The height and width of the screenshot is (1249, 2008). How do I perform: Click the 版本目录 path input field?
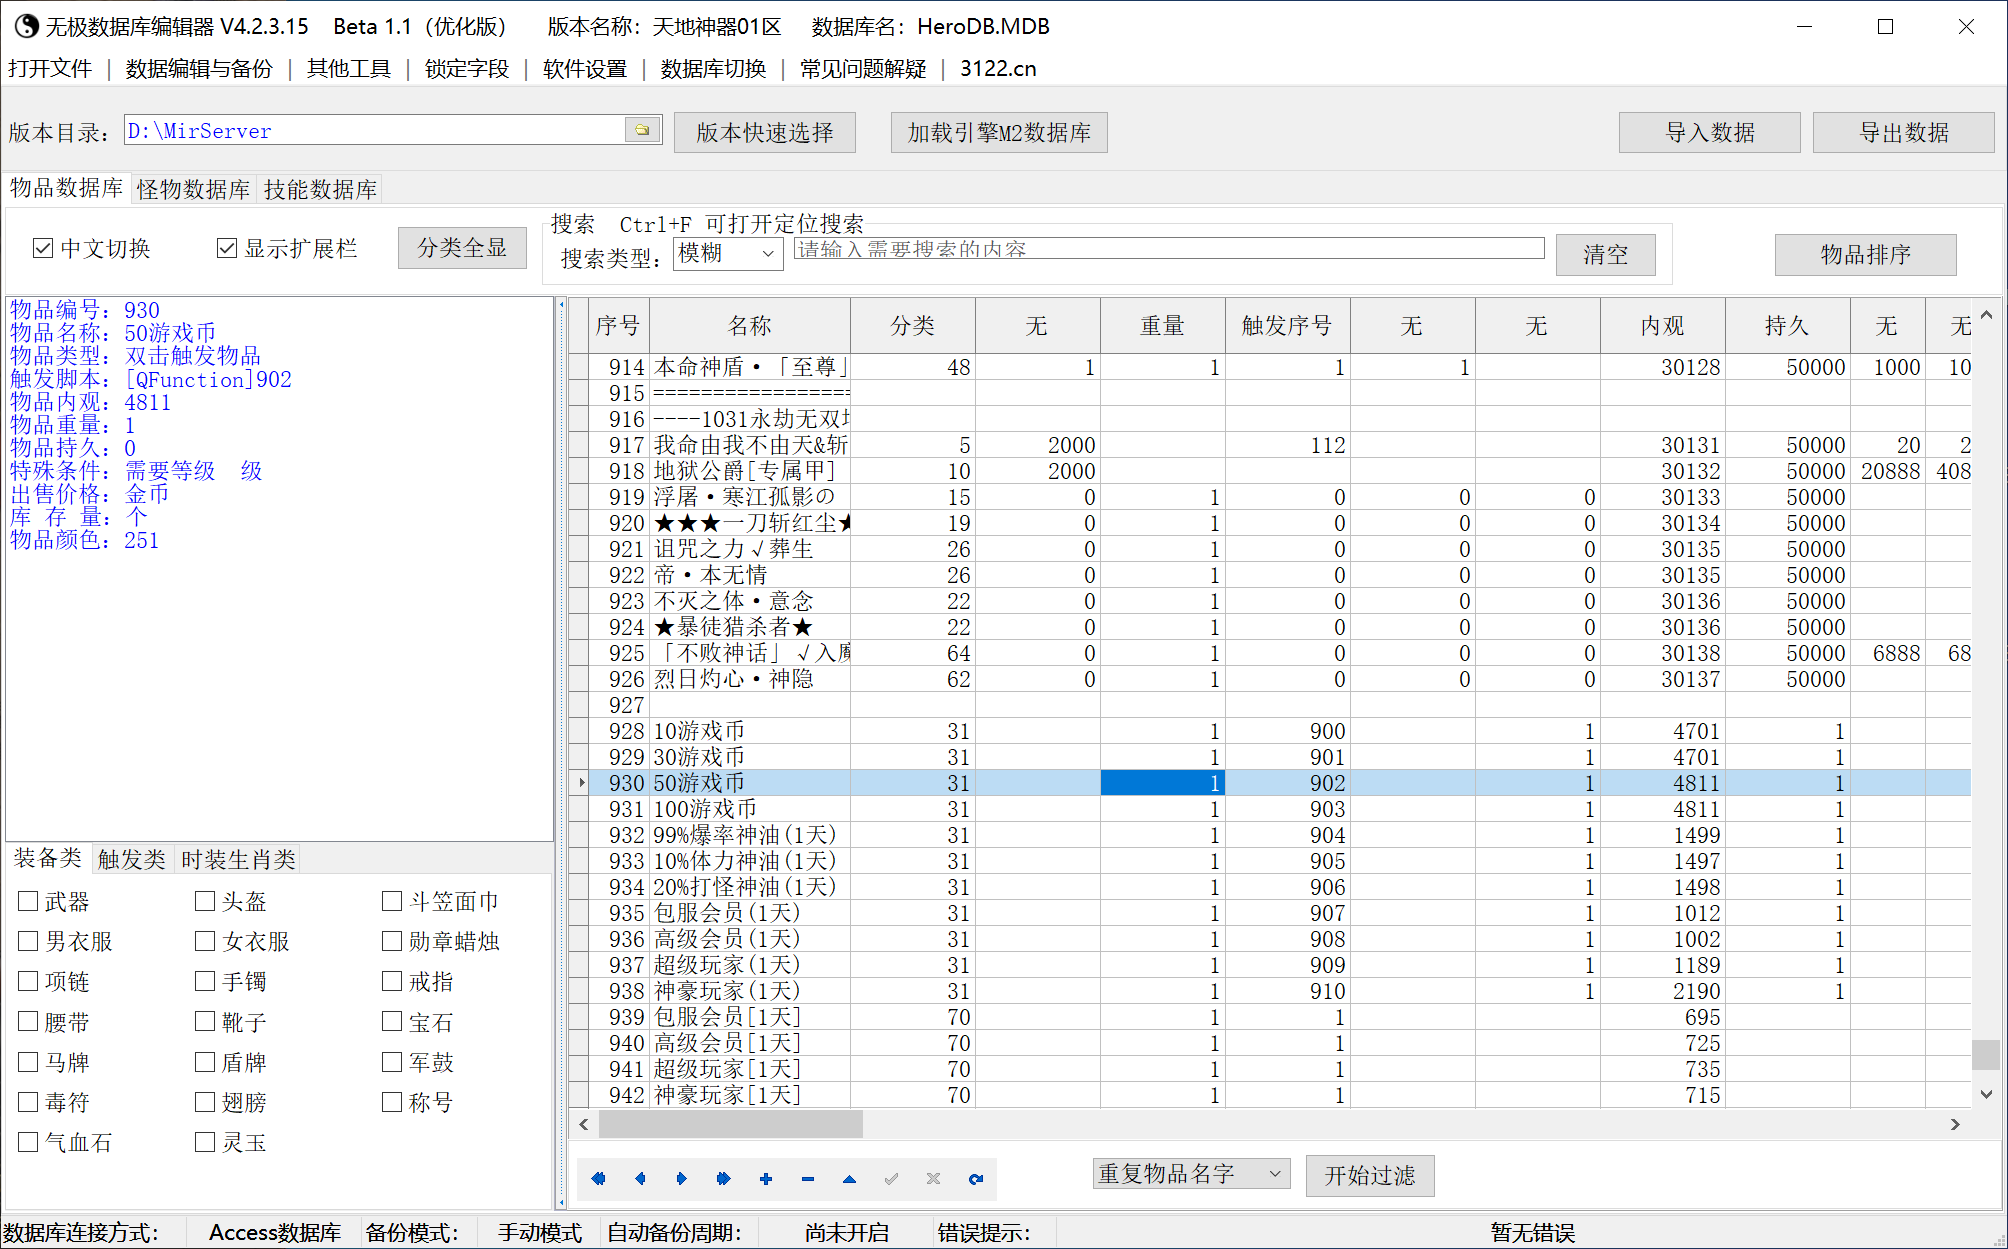[x=375, y=130]
